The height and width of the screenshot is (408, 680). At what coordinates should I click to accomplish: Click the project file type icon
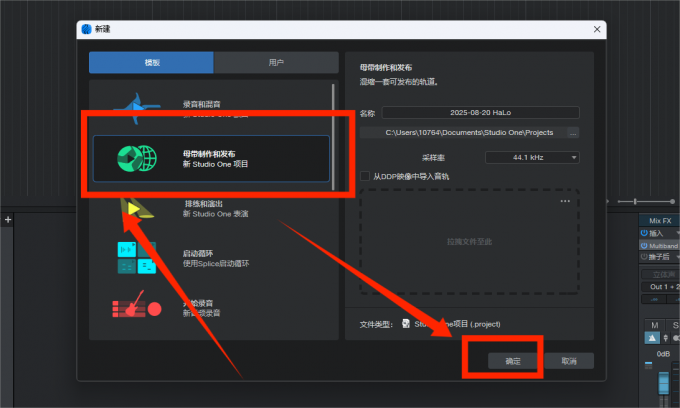(x=406, y=324)
